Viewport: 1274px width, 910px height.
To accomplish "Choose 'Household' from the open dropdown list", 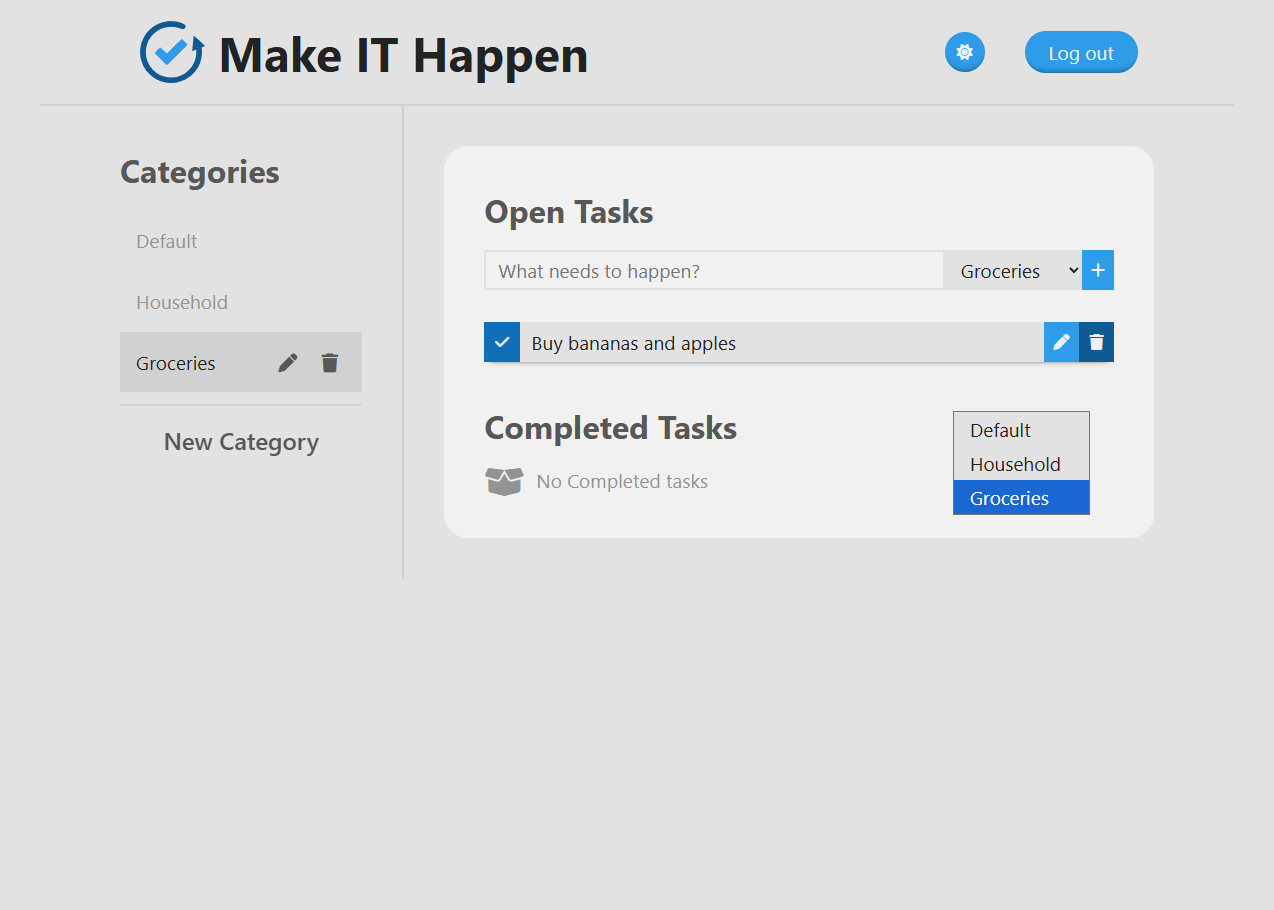I will pos(1015,463).
